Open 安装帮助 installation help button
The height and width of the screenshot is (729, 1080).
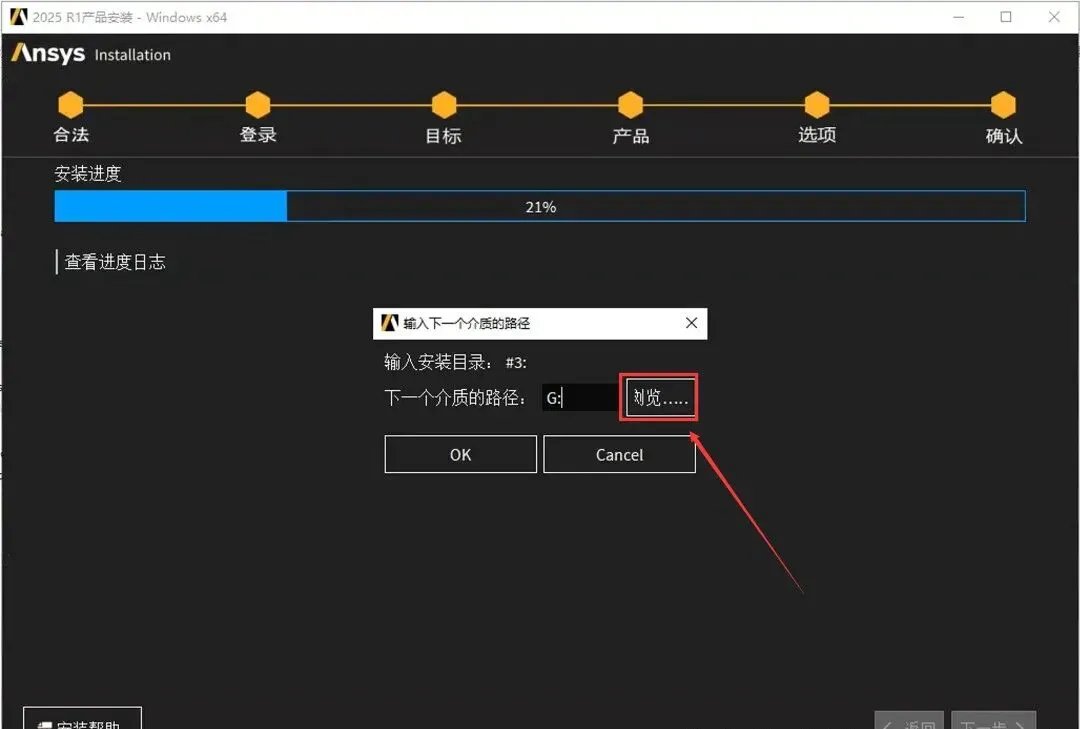point(83,719)
